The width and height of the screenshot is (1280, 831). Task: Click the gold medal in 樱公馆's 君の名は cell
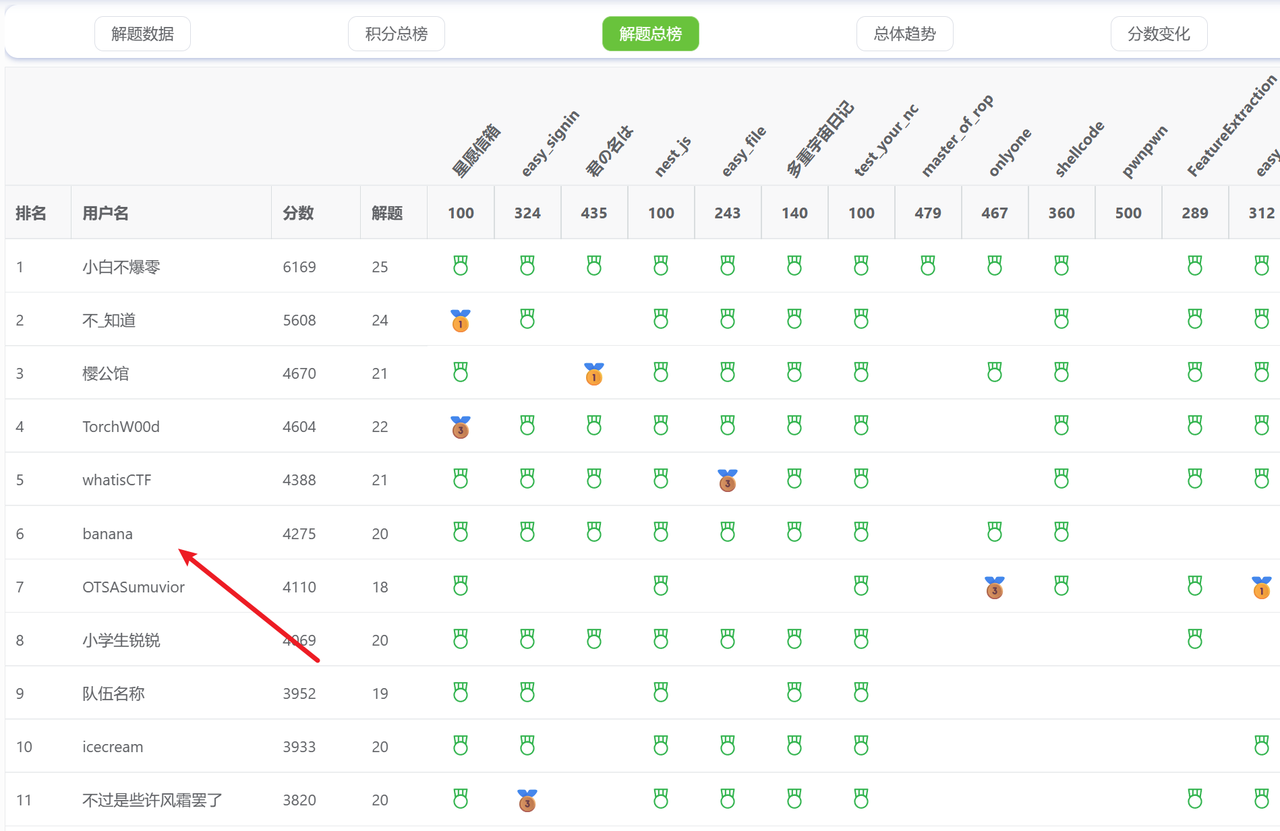(x=594, y=373)
